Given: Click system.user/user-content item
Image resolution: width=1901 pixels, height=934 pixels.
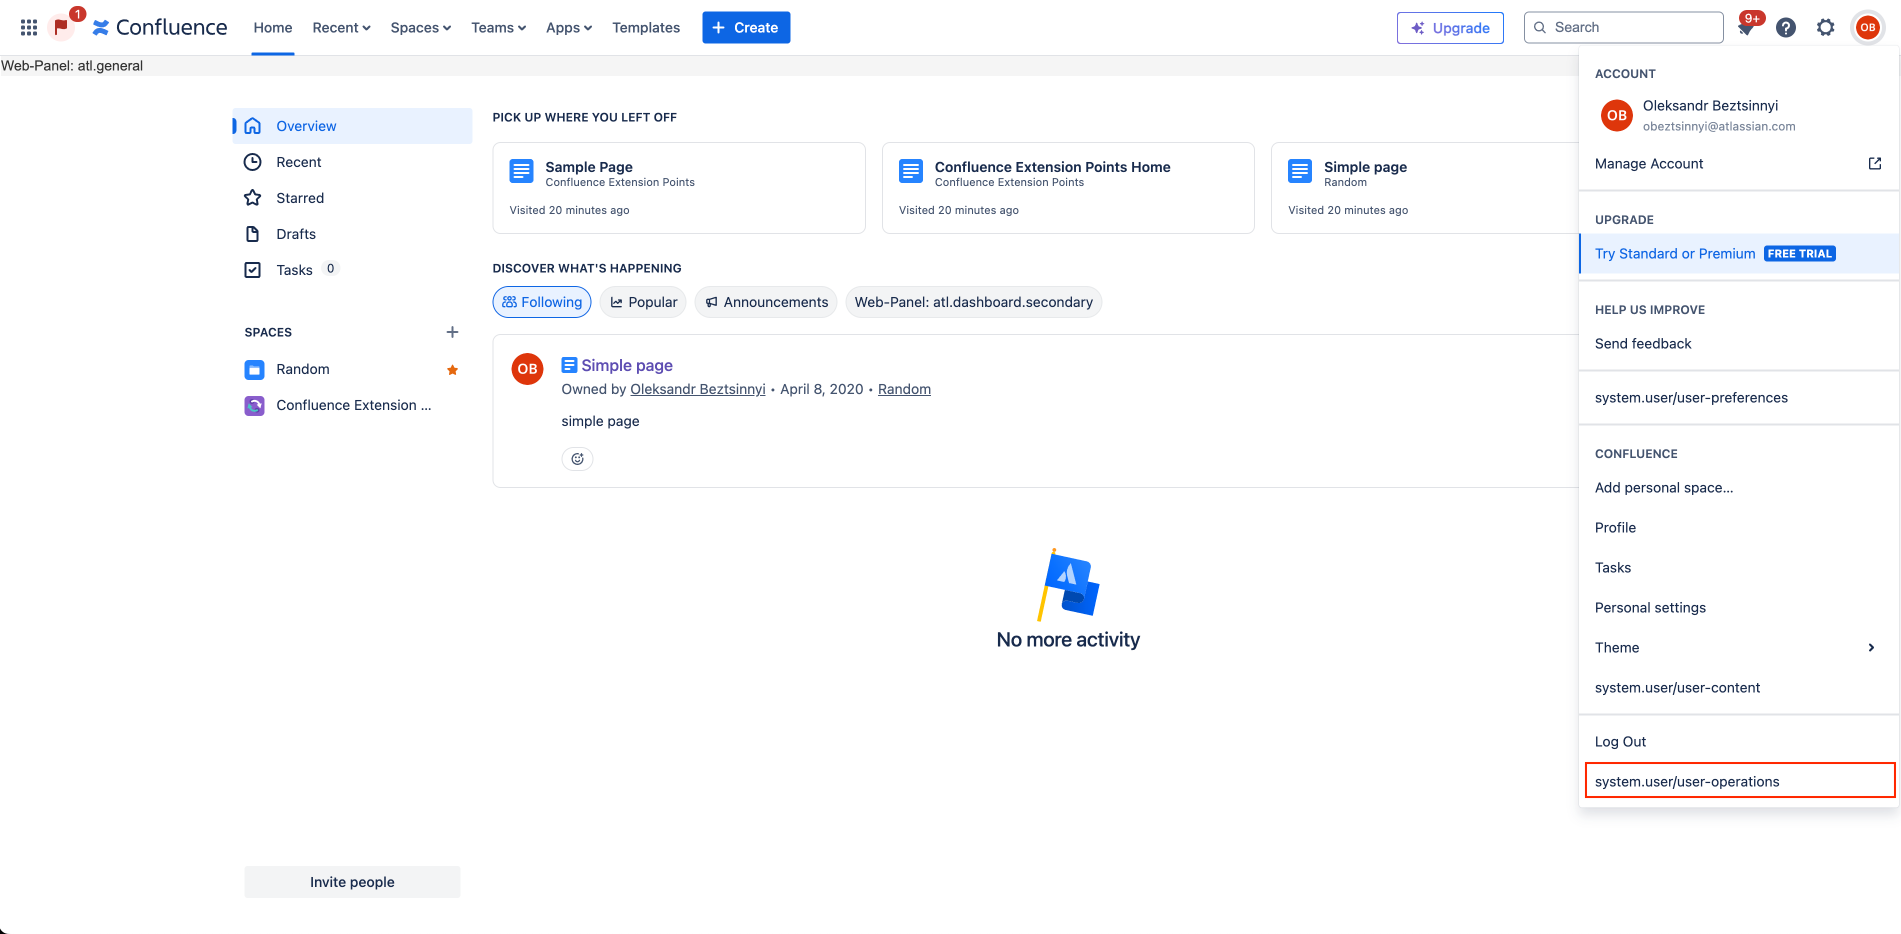Looking at the screenshot, I should 1739,688.
